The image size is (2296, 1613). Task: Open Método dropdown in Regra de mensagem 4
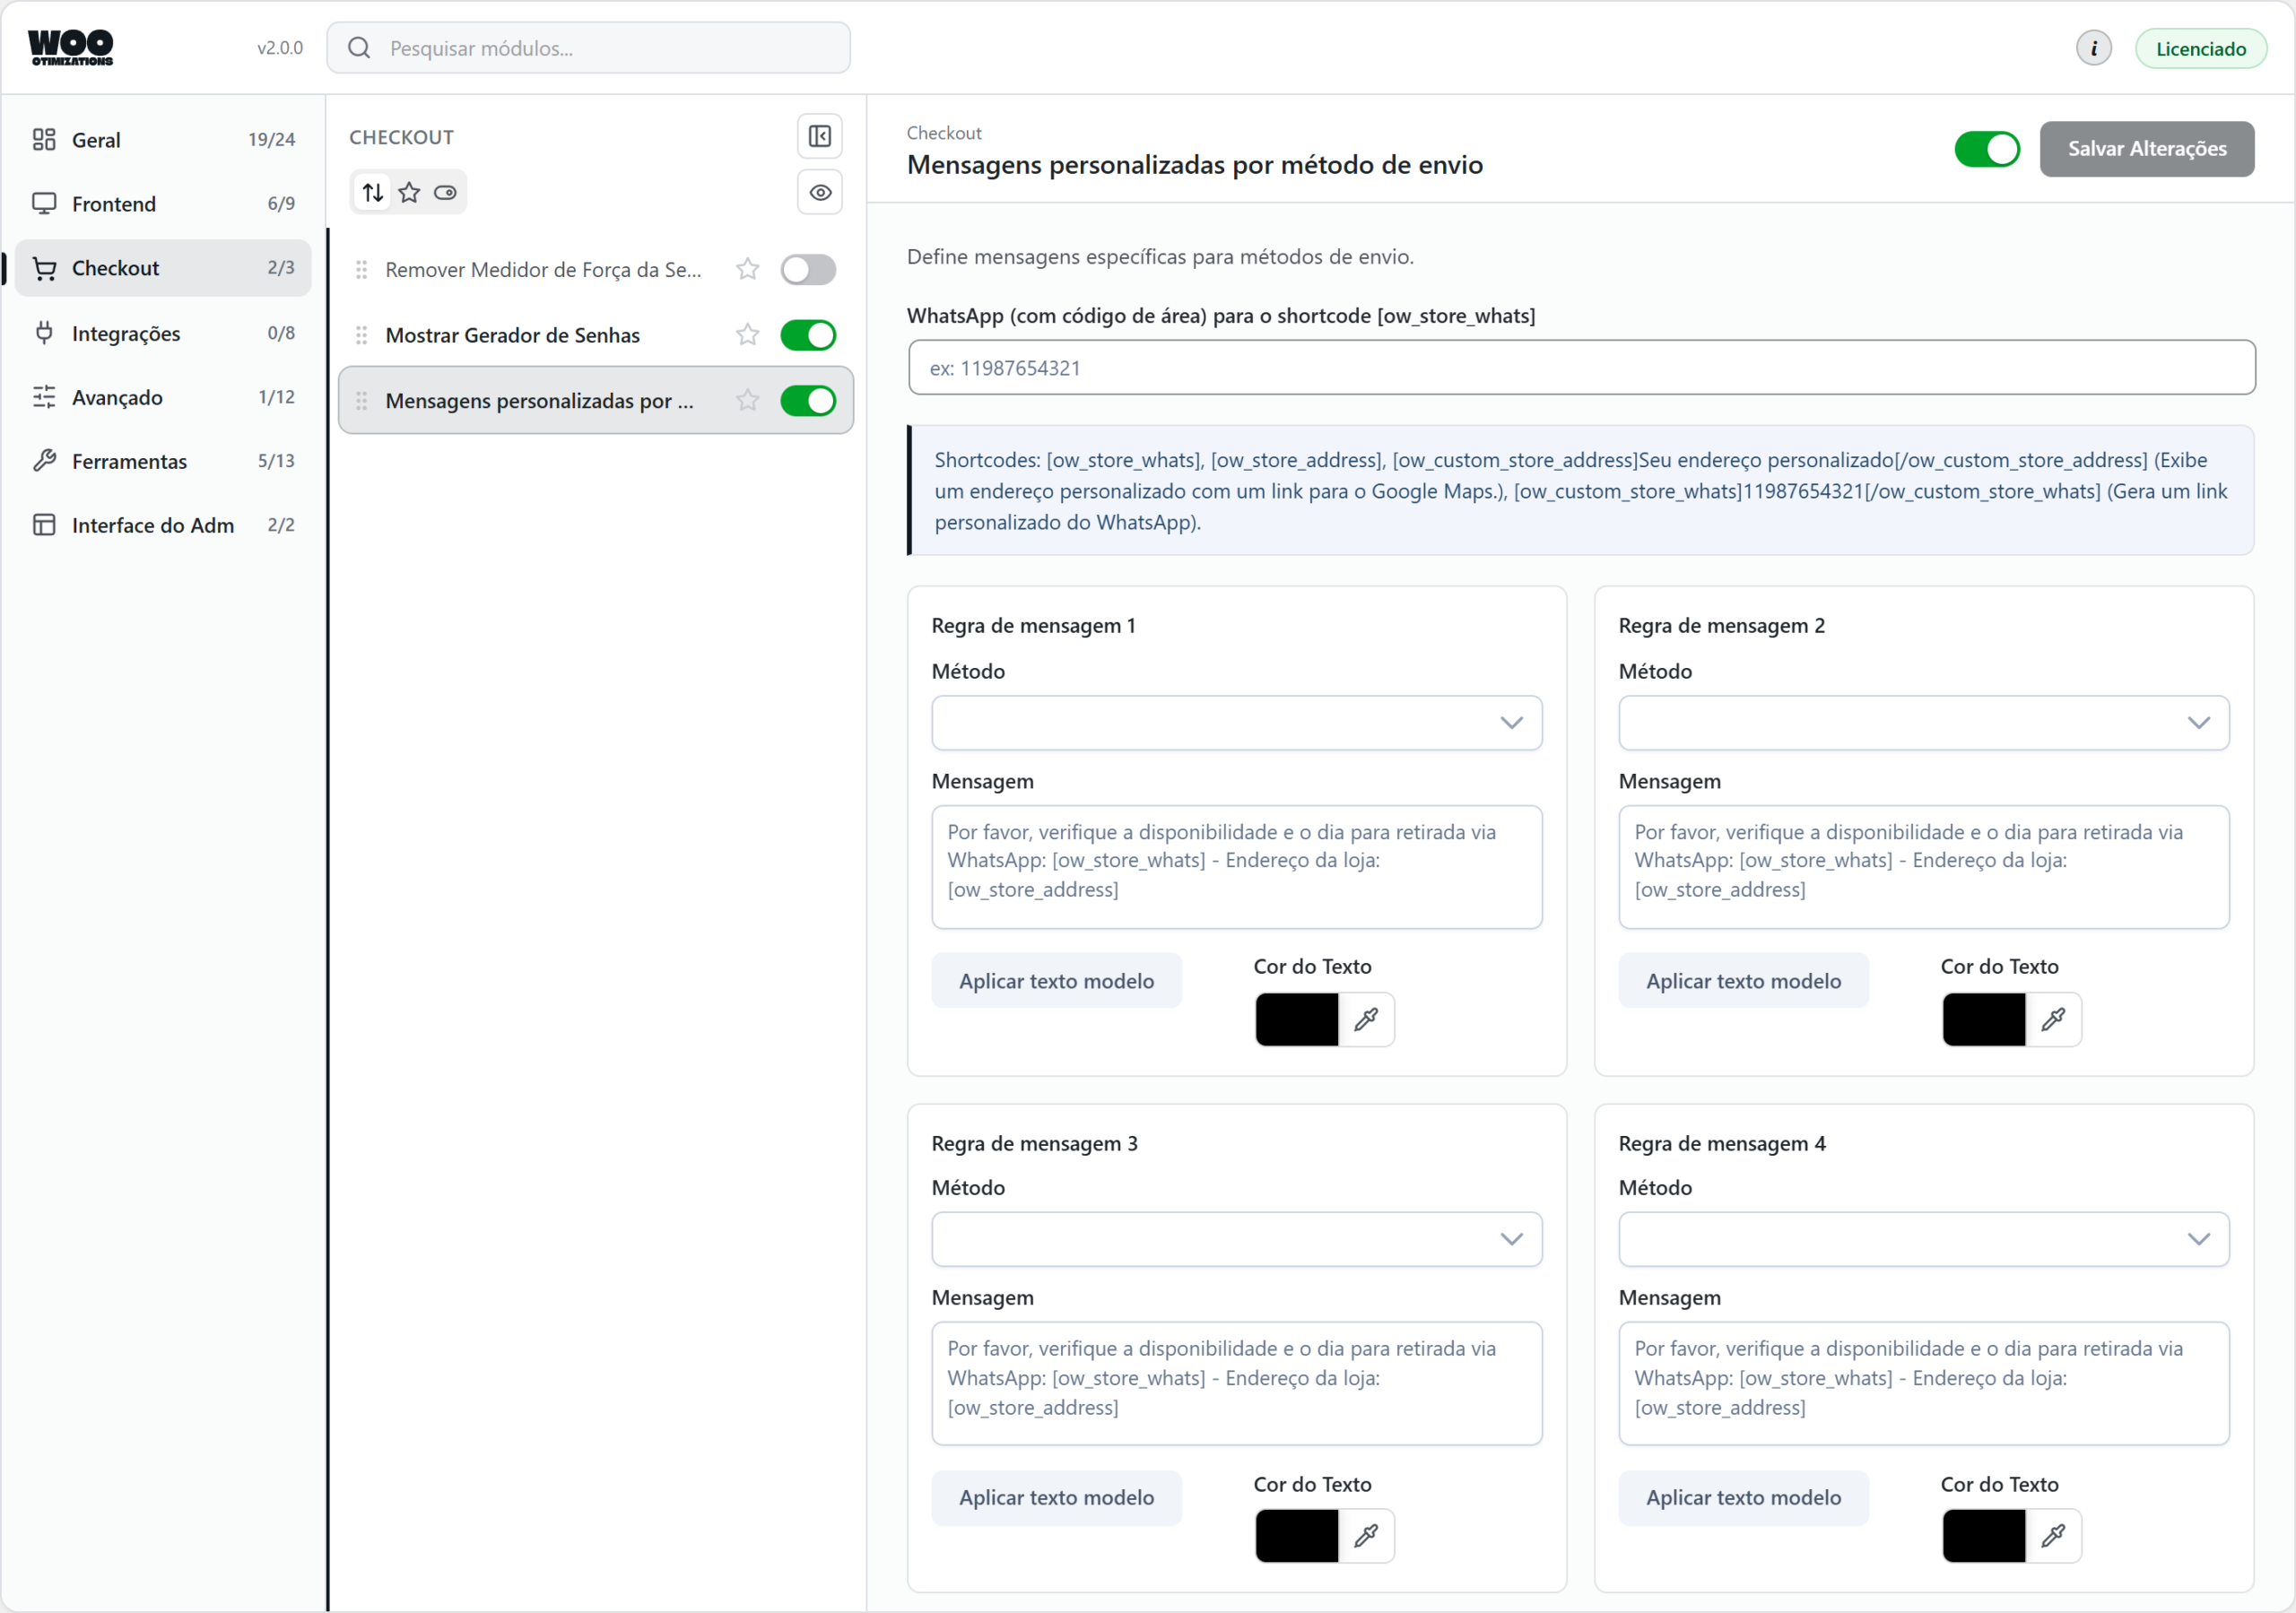tap(1924, 1239)
